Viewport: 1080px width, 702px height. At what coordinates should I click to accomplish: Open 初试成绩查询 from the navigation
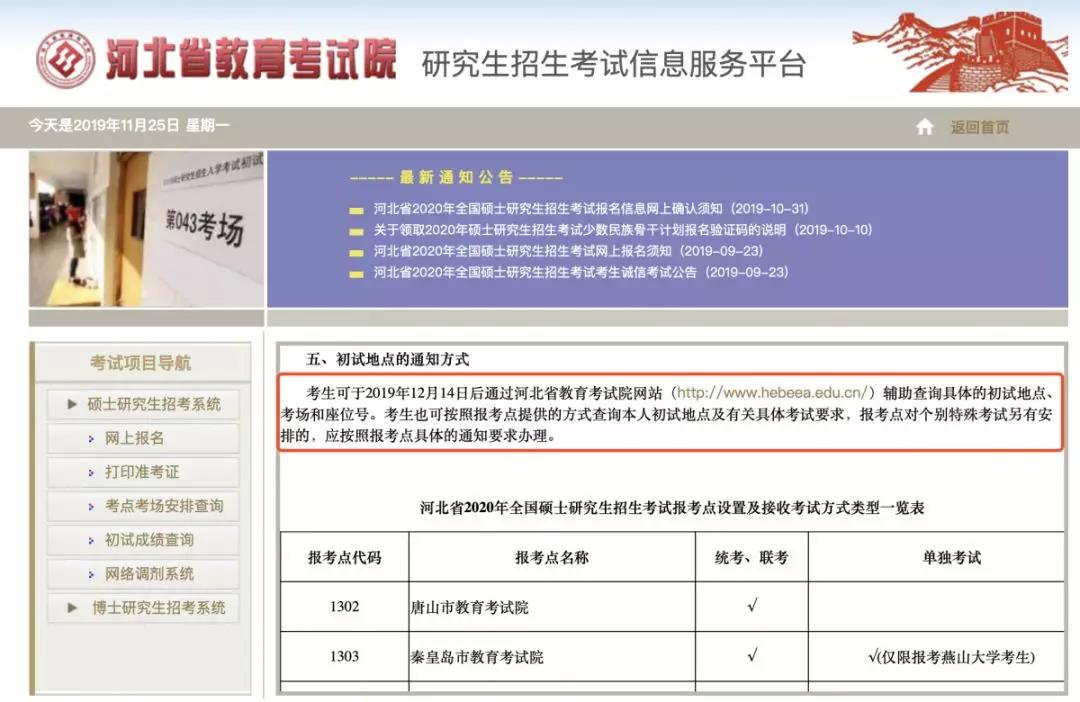coord(143,540)
